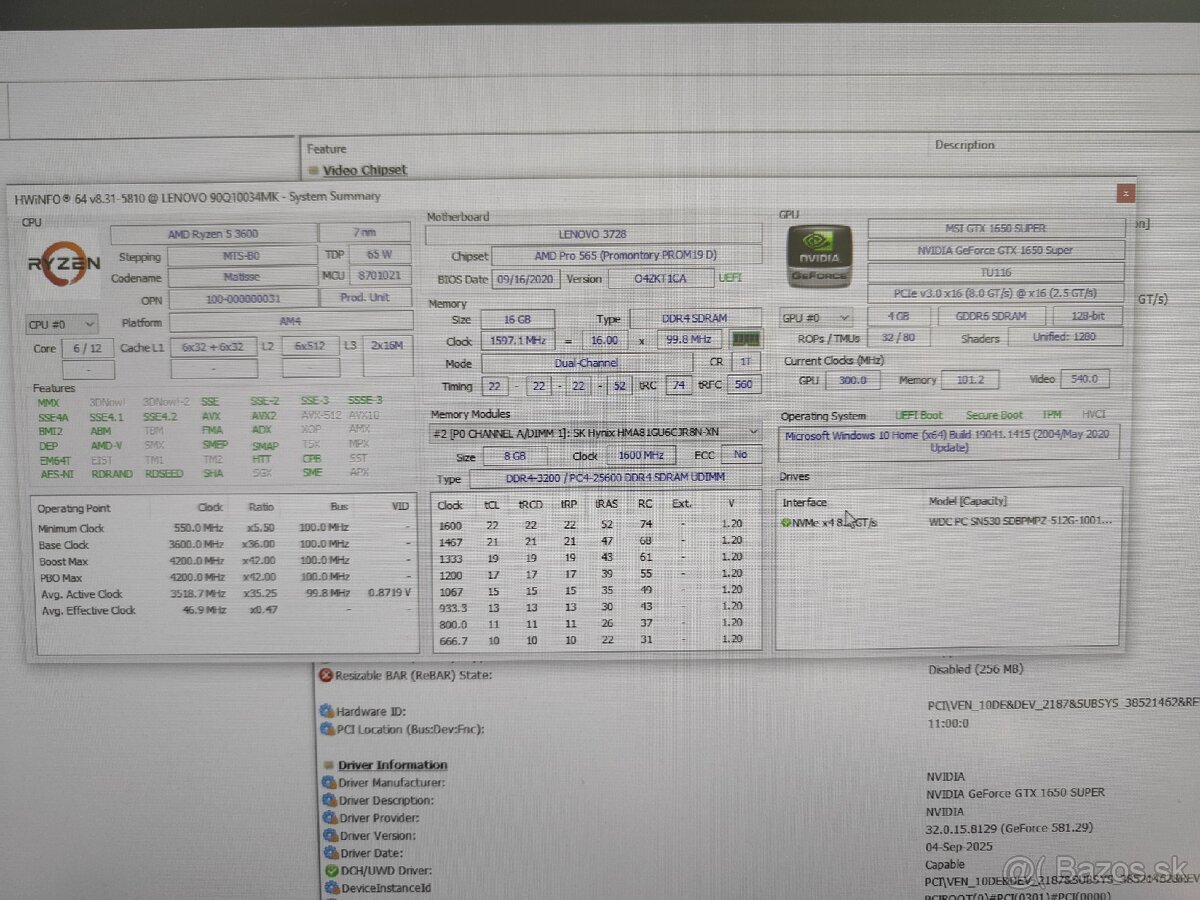Toggle the TPM status indicator
The image size is (1200, 900).
click(1051, 414)
